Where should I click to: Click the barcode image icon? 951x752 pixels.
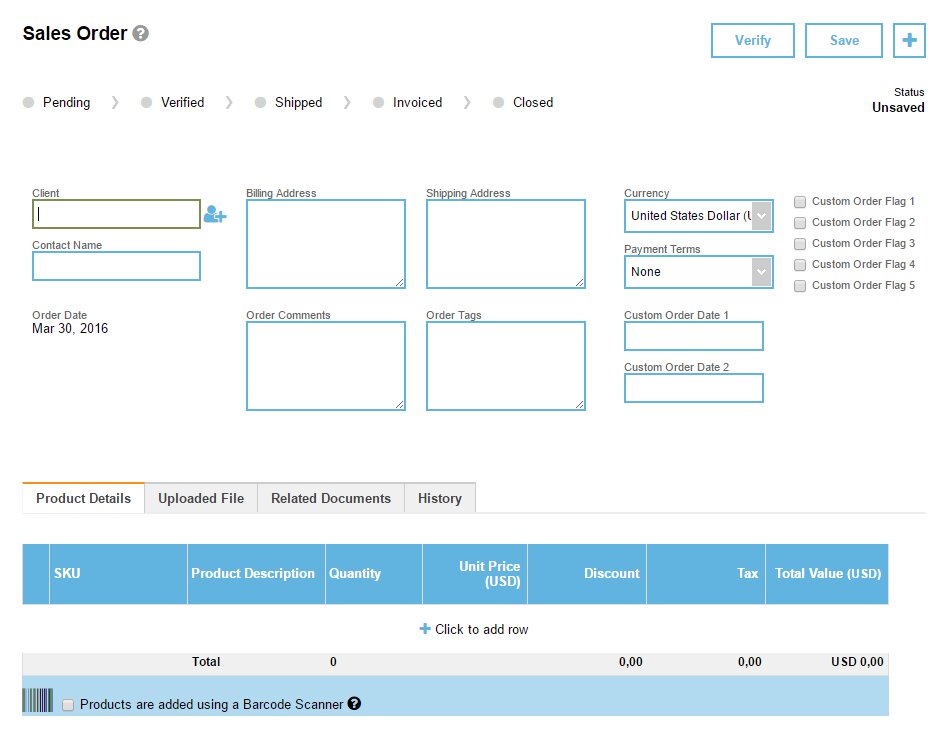point(38,701)
